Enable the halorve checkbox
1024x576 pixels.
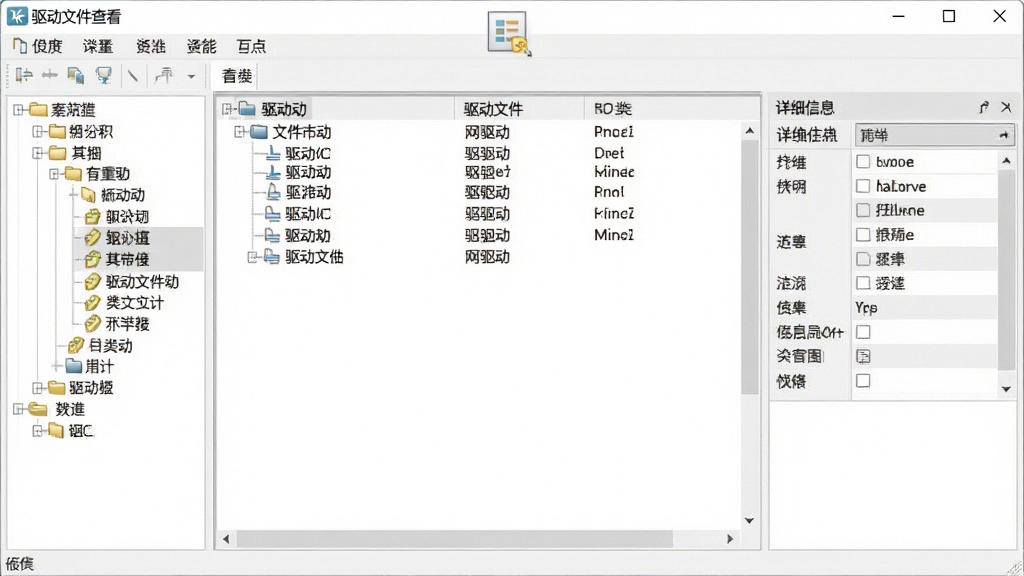point(863,186)
